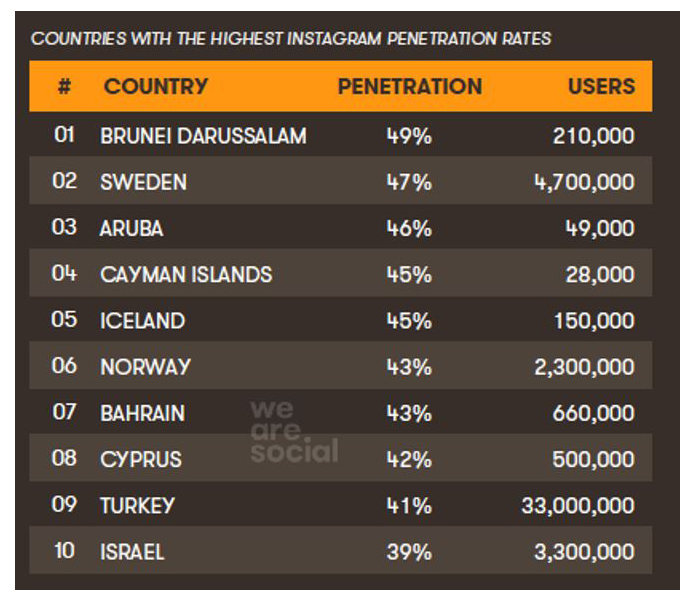This screenshot has width=680, height=590.
Task: Select the Brunei Darussalam country name
Action: 203,136
